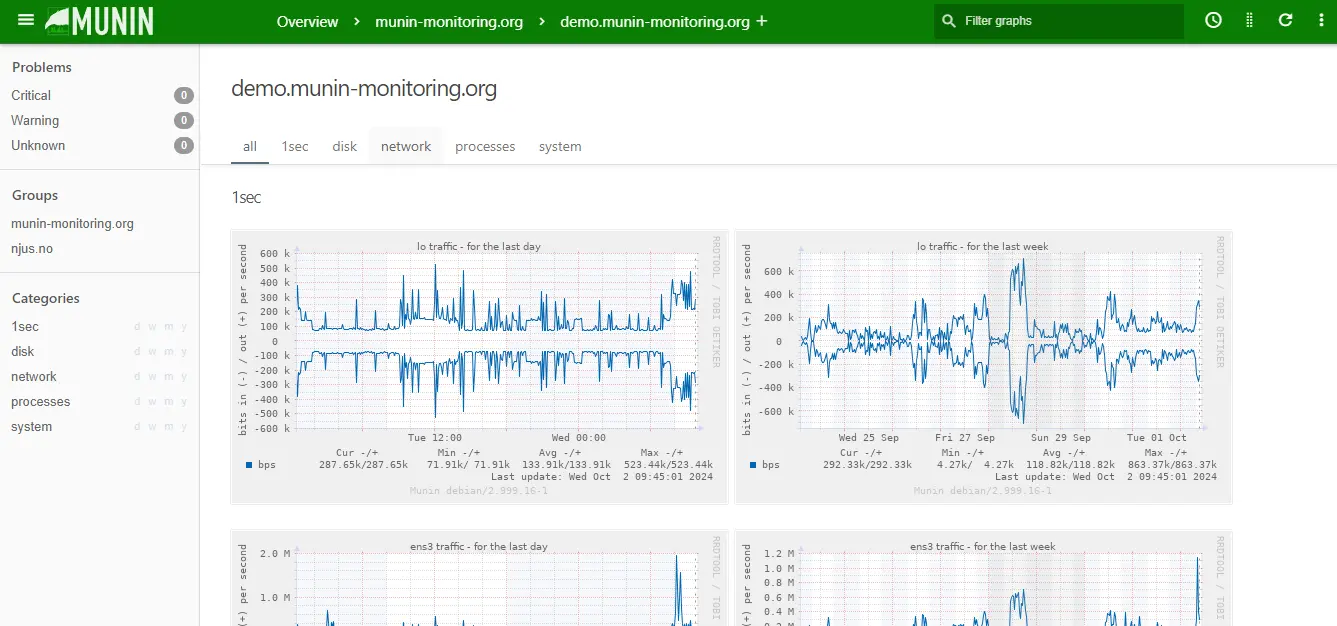Open the system category in the sidebar
Viewport: 1337px width, 626px height.
click(x=32, y=427)
